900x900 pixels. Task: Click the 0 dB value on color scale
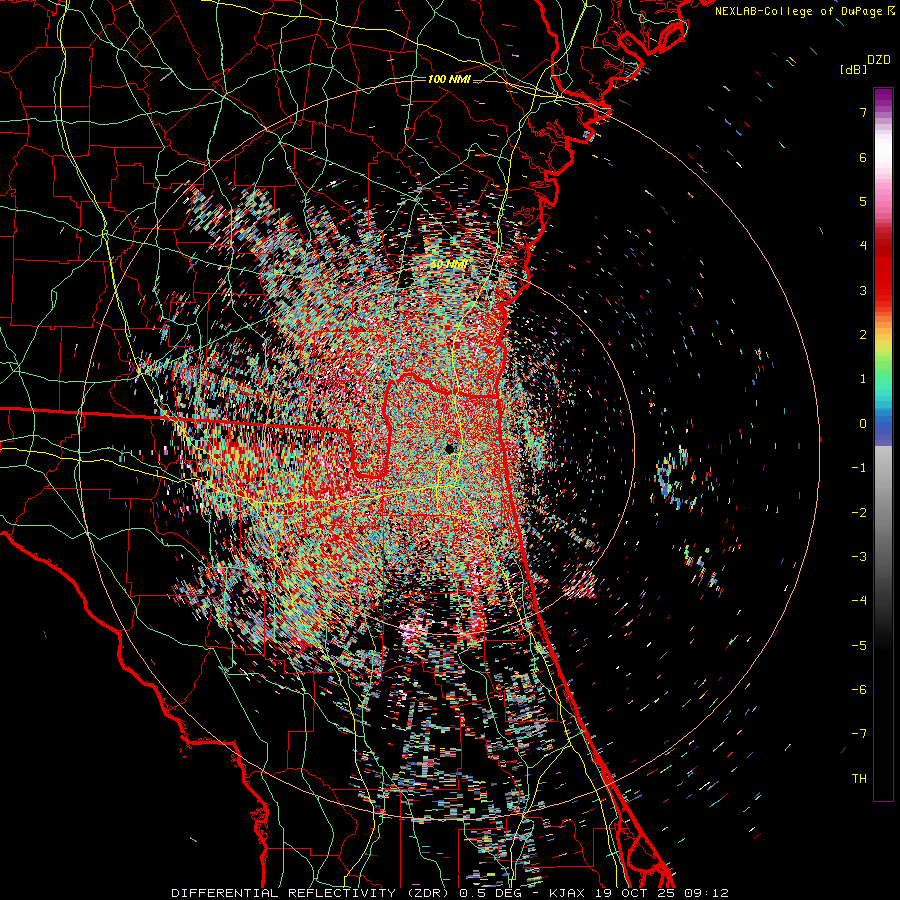[x=863, y=424]
